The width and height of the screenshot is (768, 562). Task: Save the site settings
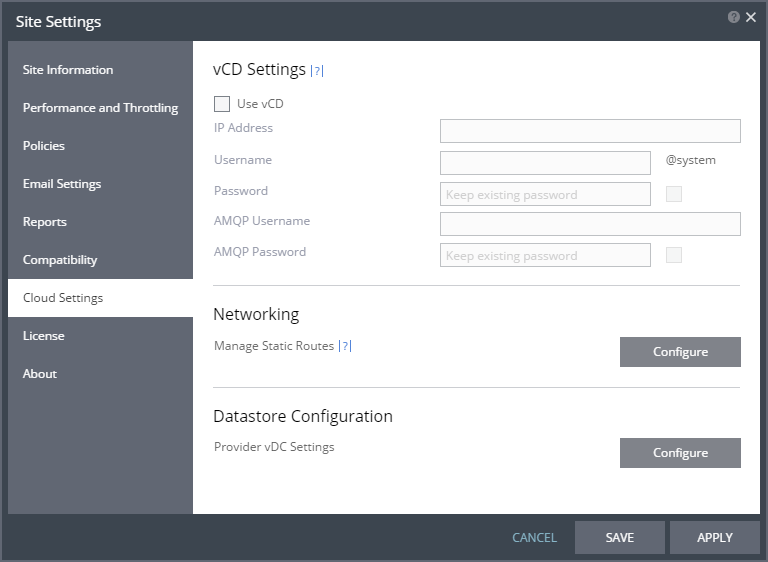[620, 538]
